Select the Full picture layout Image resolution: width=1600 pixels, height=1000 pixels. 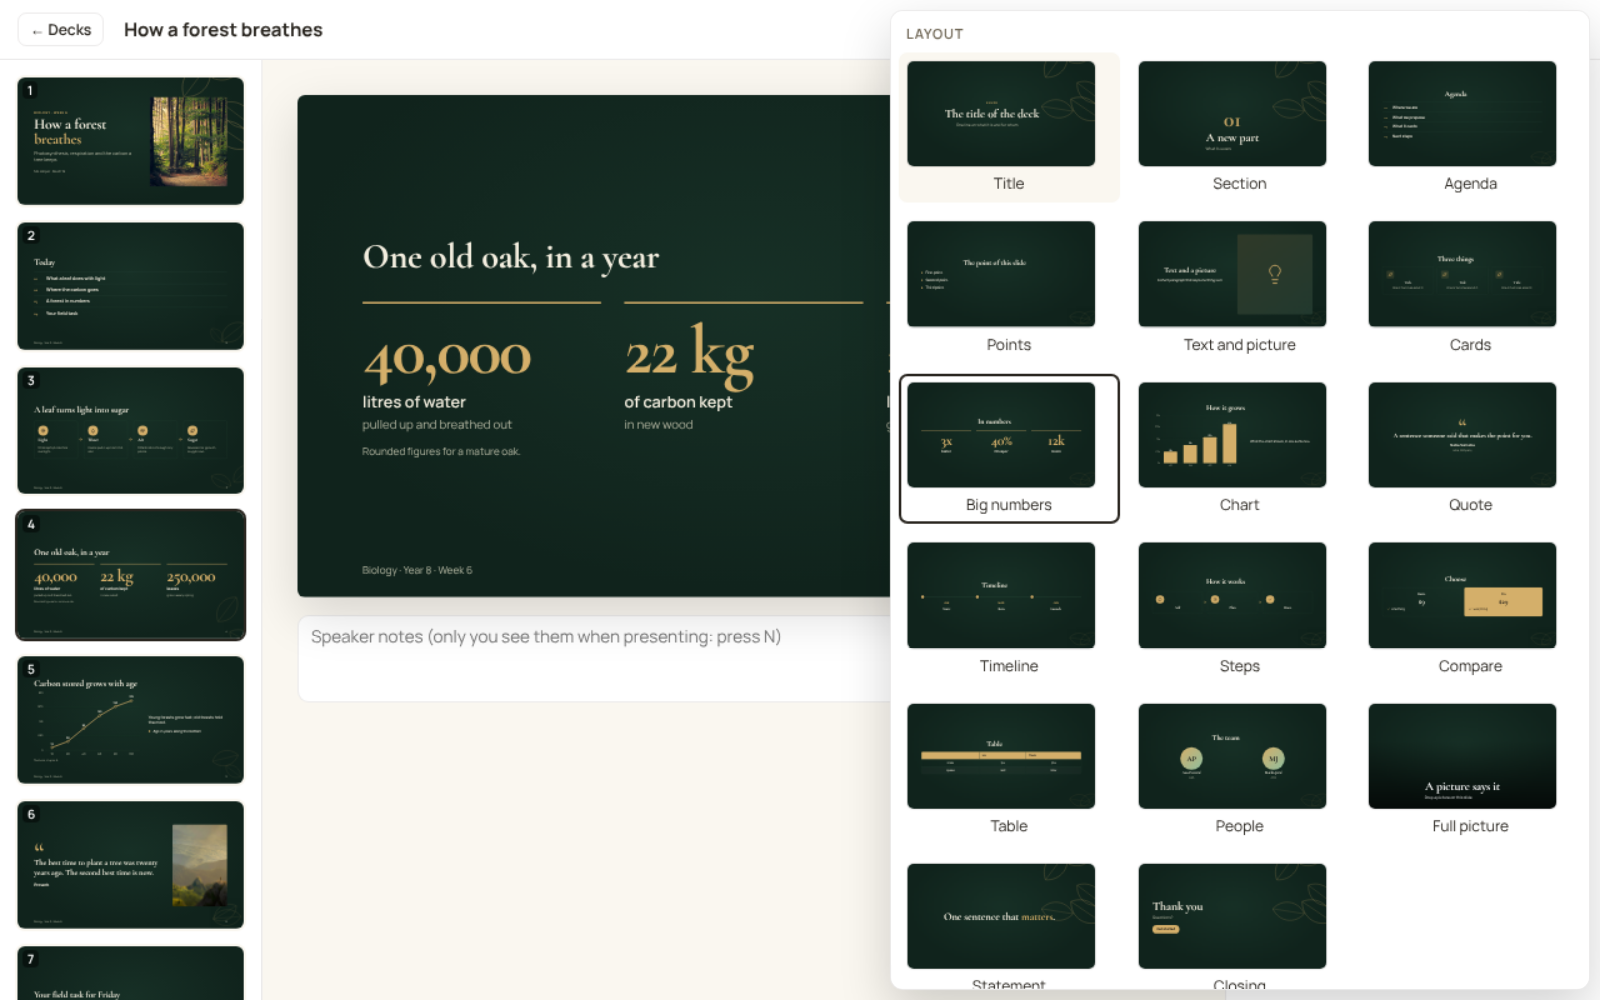point(1470,770)
